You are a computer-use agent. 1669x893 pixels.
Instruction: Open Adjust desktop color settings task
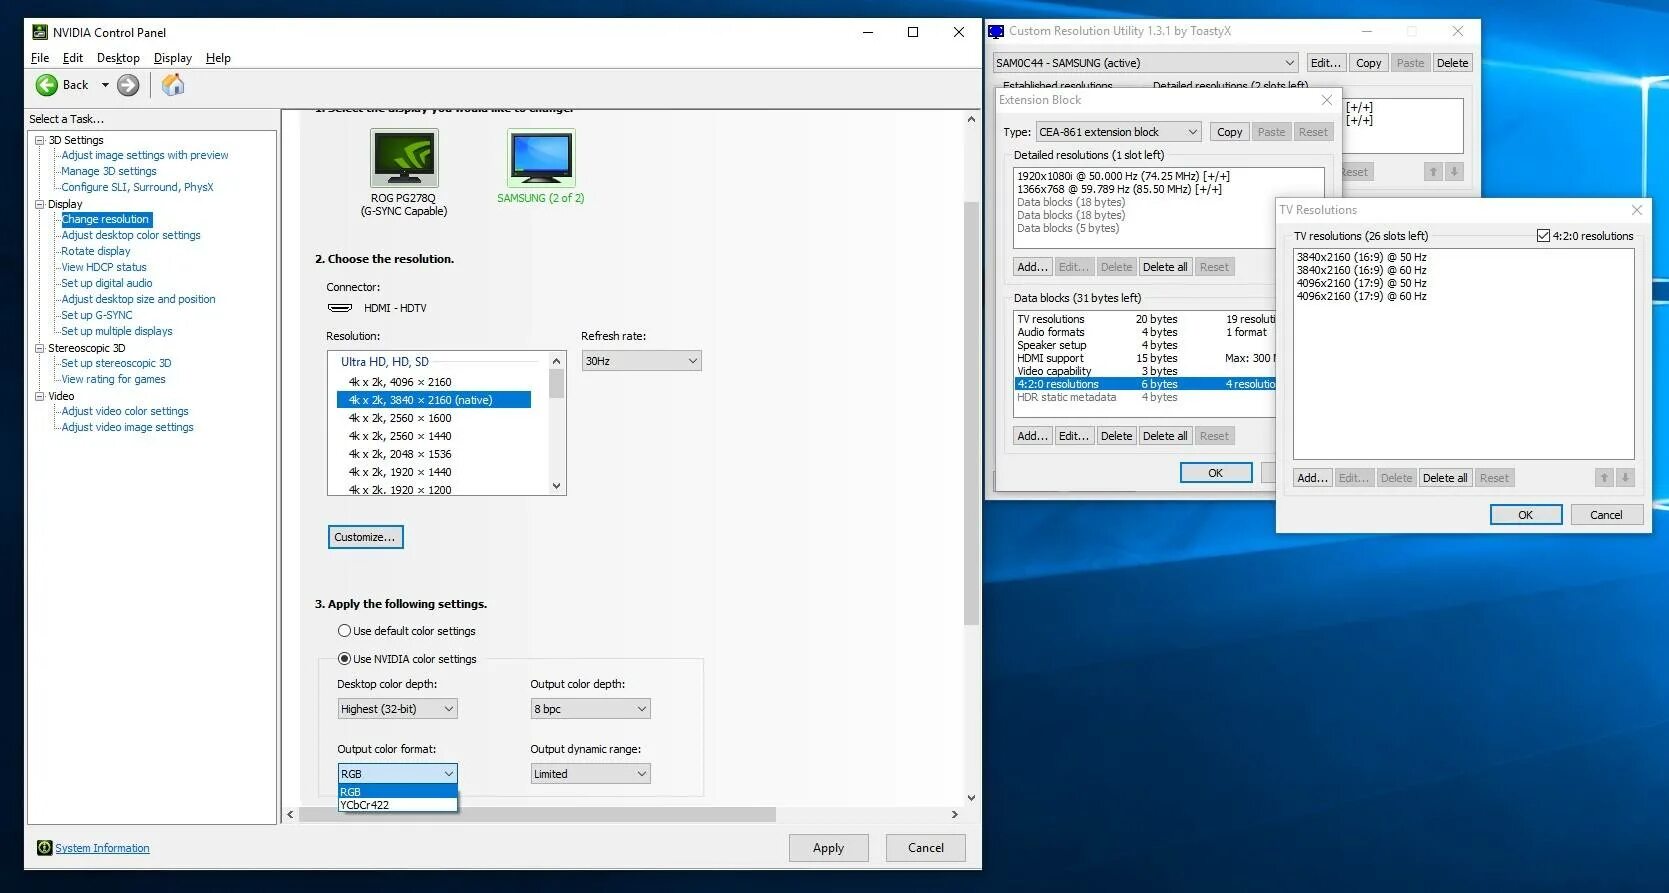pos(131,235)
